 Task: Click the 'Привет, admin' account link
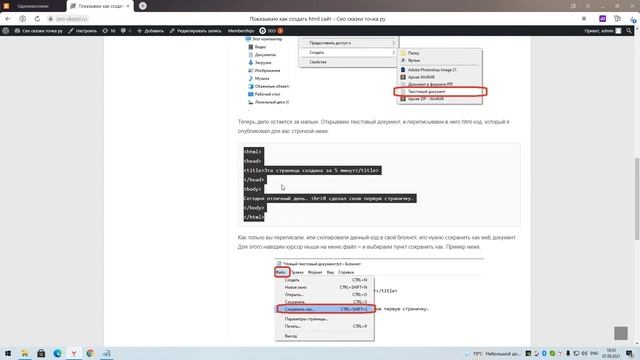[x=602, y=31]
